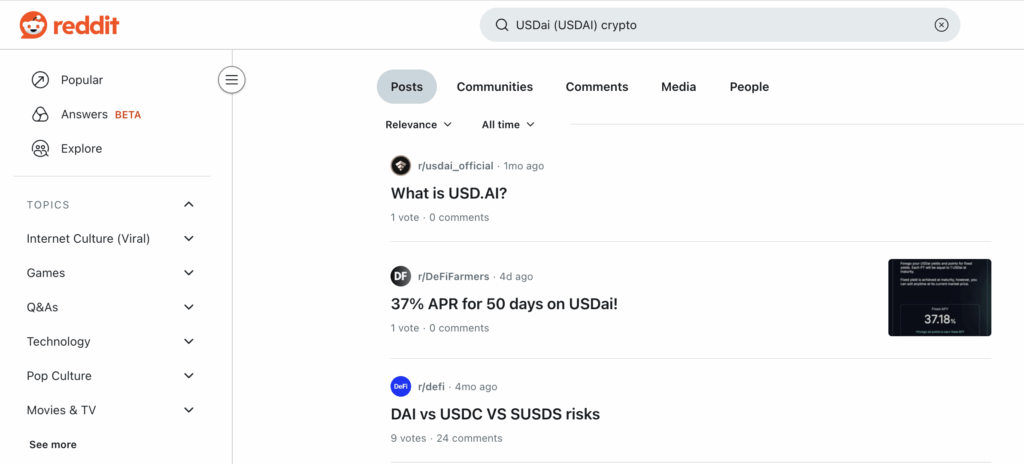Collapse sidebar with the hamburger button
Viewport: 1024px width, 464px height.
(x=232, y=80)
